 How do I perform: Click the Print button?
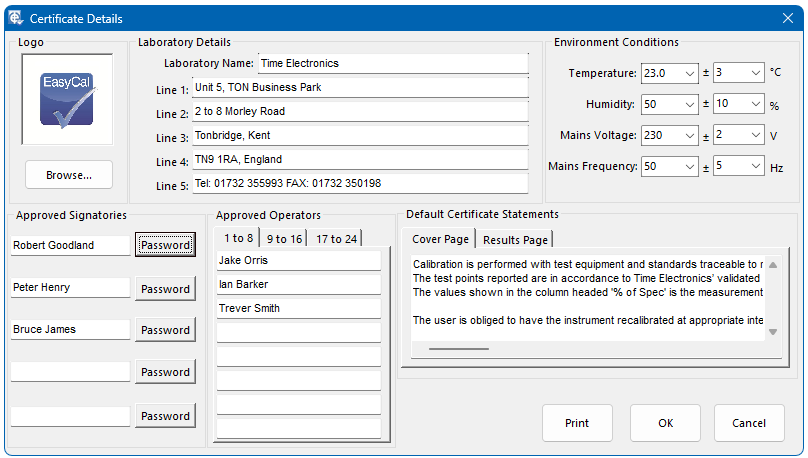(x=577, y=423)
